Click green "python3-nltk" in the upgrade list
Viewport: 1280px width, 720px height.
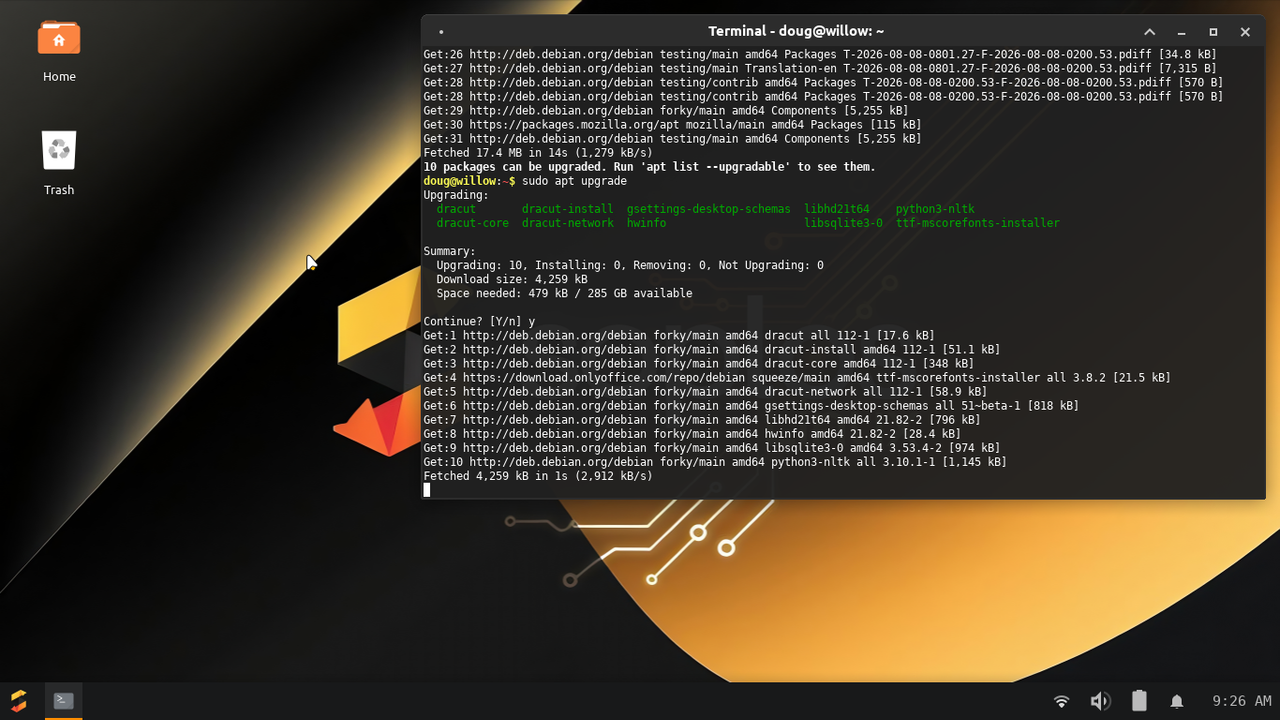click(935, 209)
